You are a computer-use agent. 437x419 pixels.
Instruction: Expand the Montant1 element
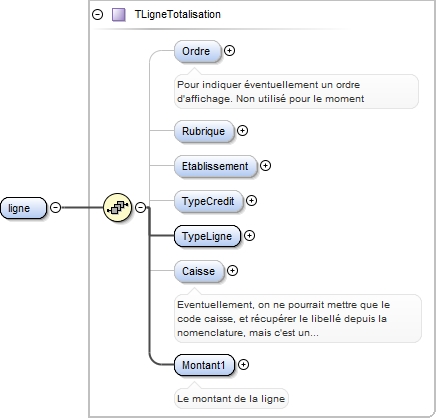243,365
